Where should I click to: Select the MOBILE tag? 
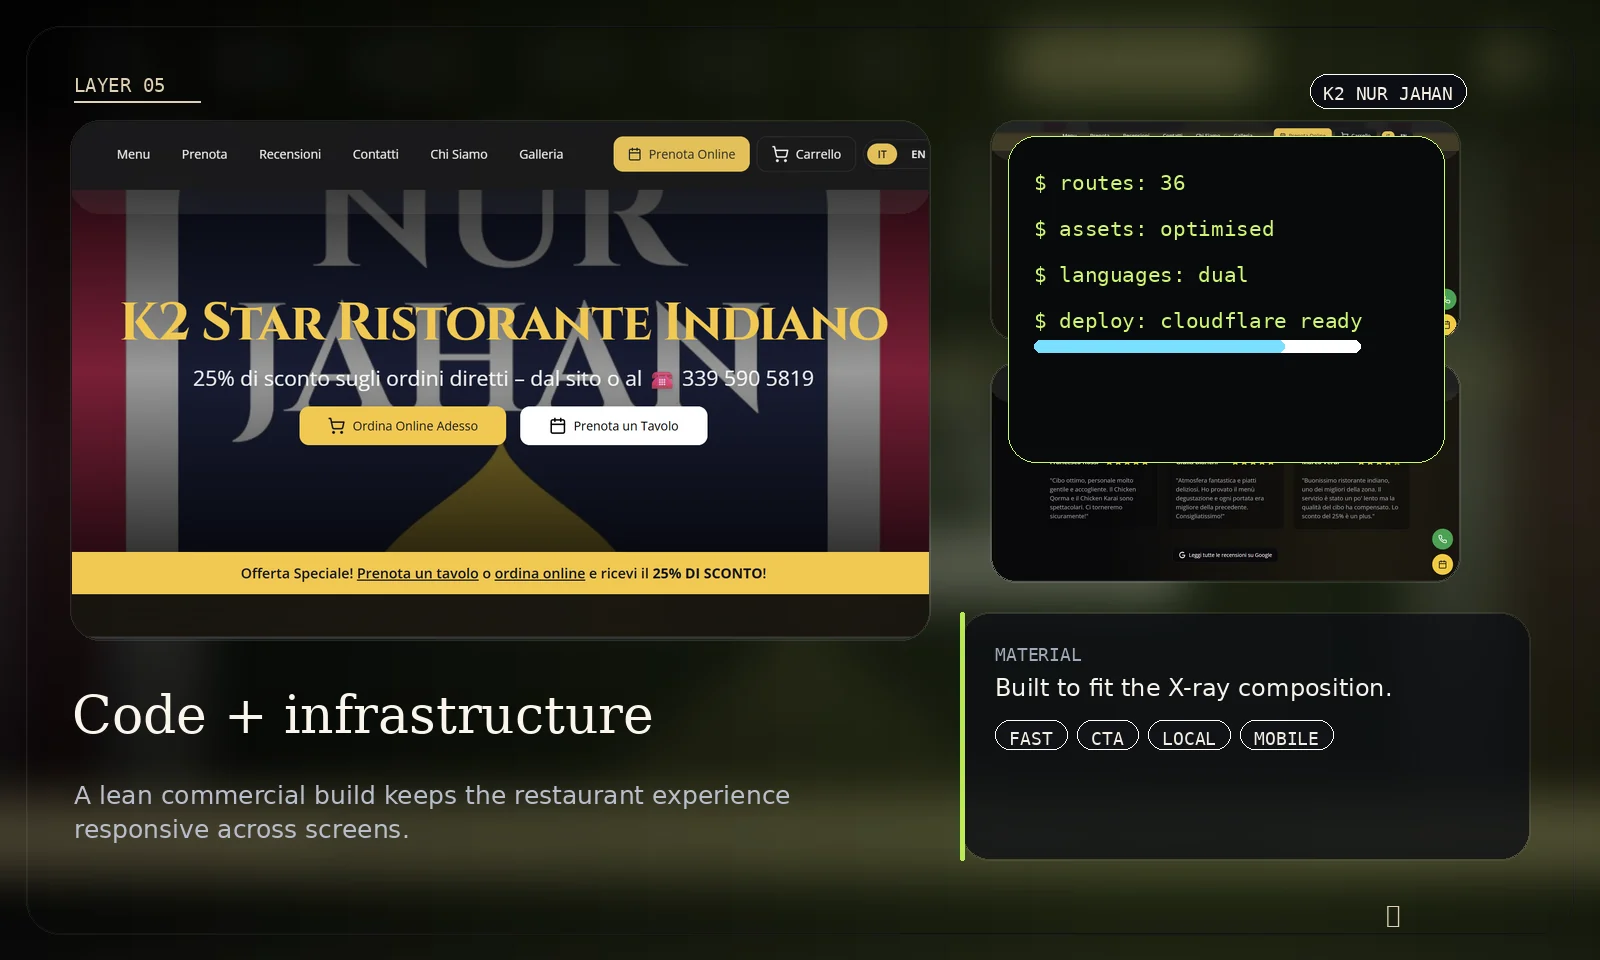[1286, 736]
